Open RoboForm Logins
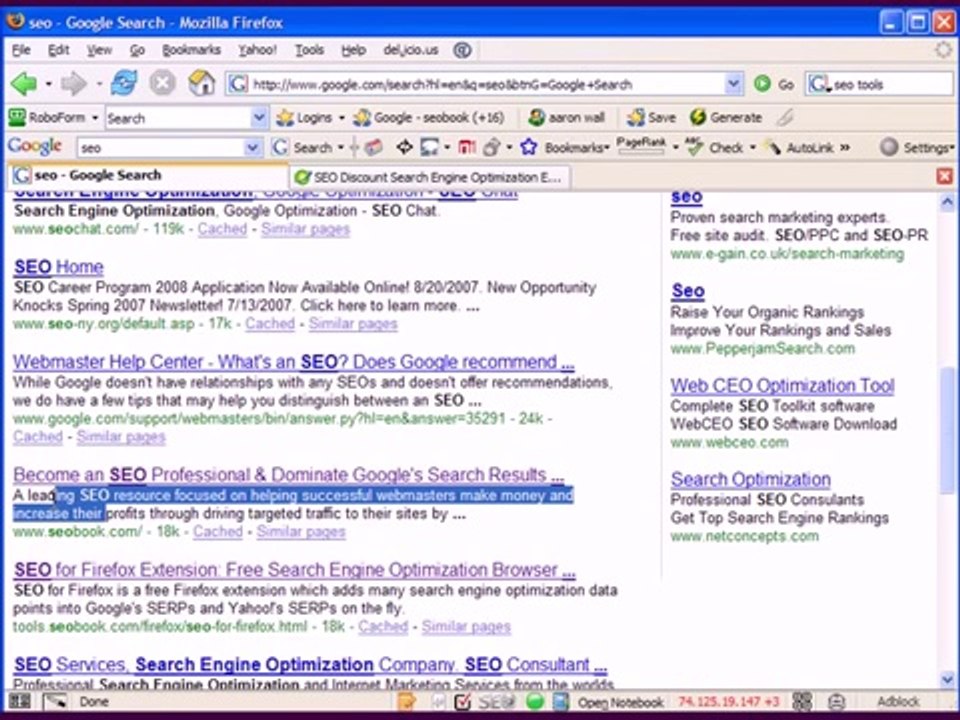This screenshot has height=720, width=960. coord(304,118)
